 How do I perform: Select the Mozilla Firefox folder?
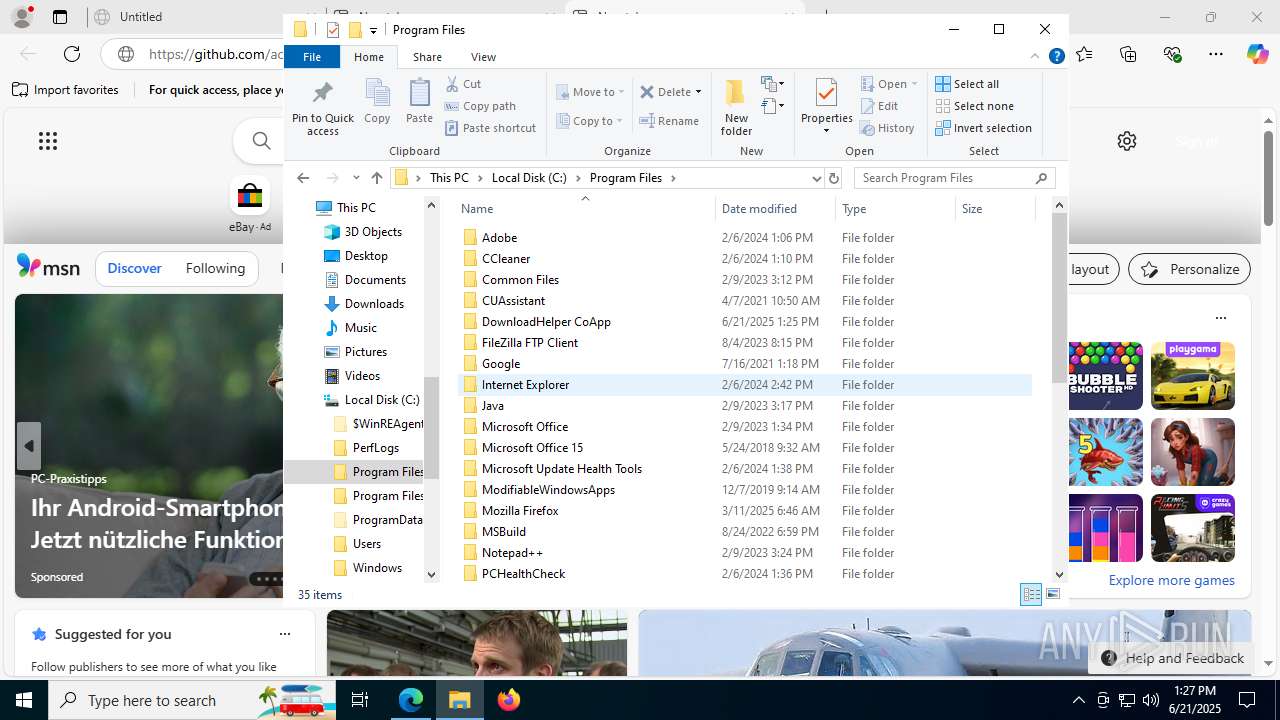tap(520, 511)
